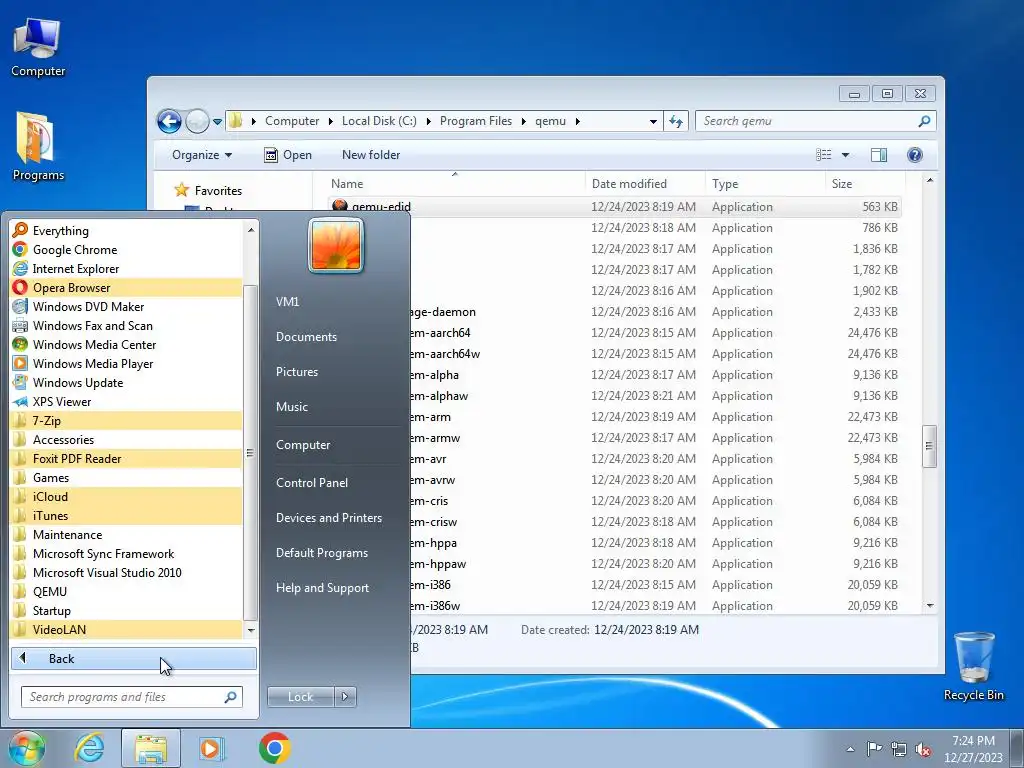This screenshot has height=768, width=1024.
Task: Click the Lock button
Action: click(x=300, y=697)
